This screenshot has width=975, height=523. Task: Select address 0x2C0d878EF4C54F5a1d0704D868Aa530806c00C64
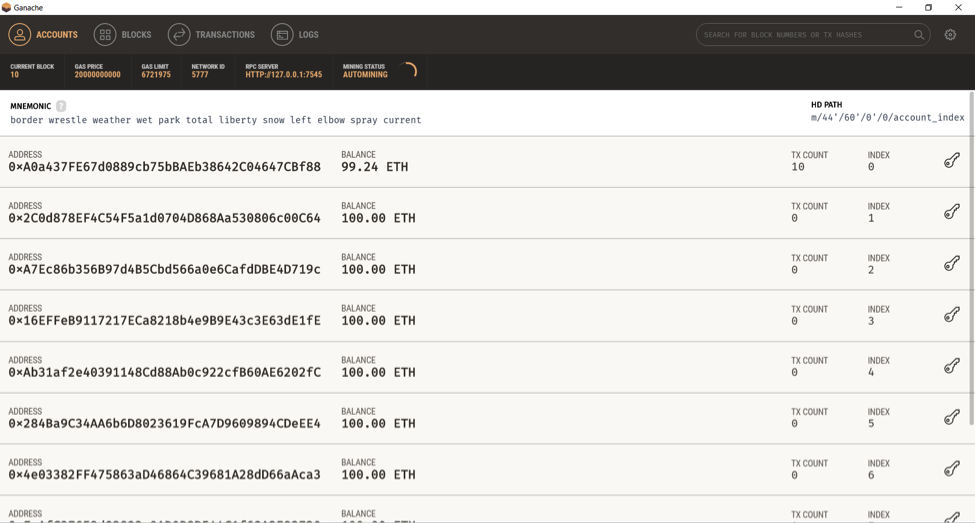click(164, 218)
